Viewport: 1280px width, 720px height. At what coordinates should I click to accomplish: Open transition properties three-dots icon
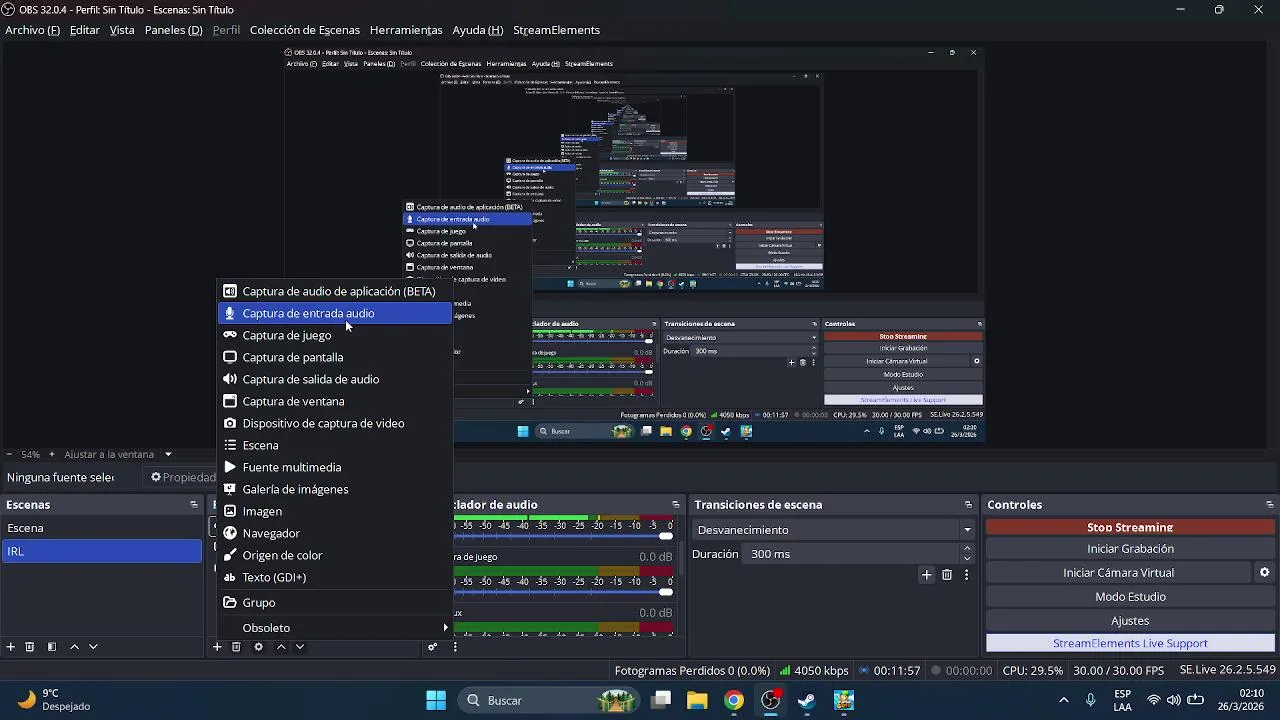(x=966, y=575)
